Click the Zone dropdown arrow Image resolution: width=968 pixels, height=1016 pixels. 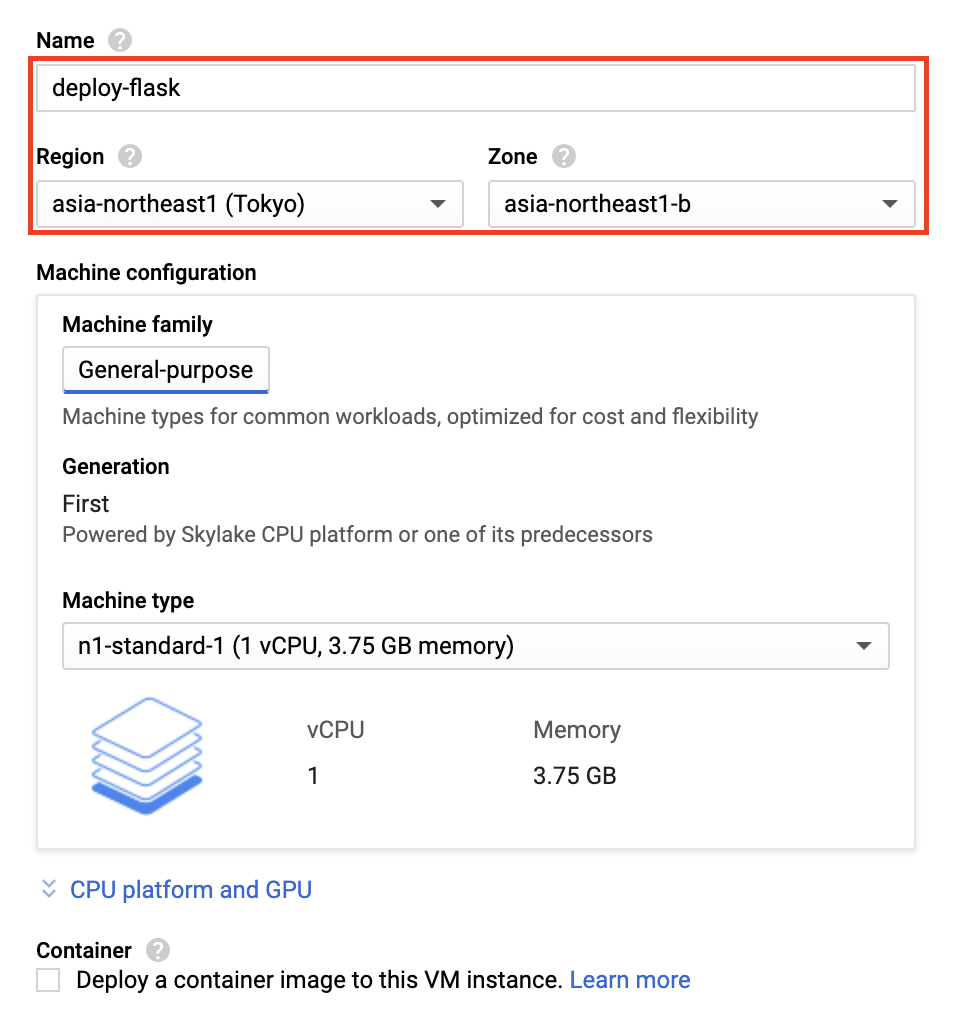click(889, 204)
